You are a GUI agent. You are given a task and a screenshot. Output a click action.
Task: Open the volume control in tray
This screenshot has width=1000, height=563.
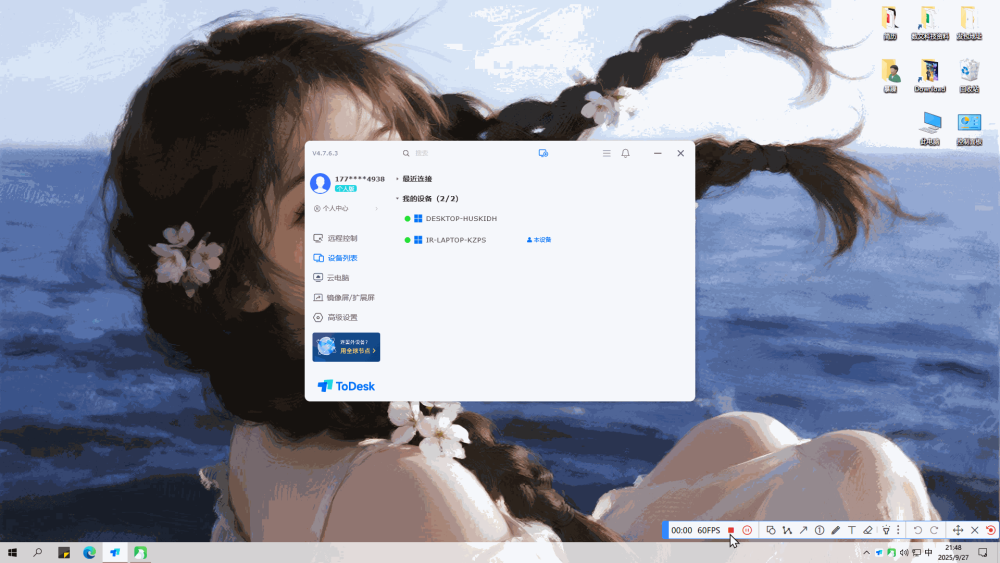[904, 553]
